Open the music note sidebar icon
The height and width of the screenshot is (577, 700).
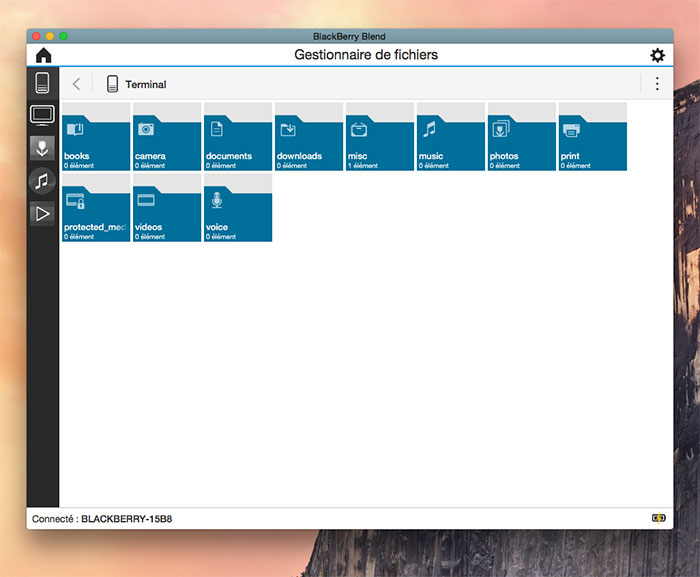[42, 181]
